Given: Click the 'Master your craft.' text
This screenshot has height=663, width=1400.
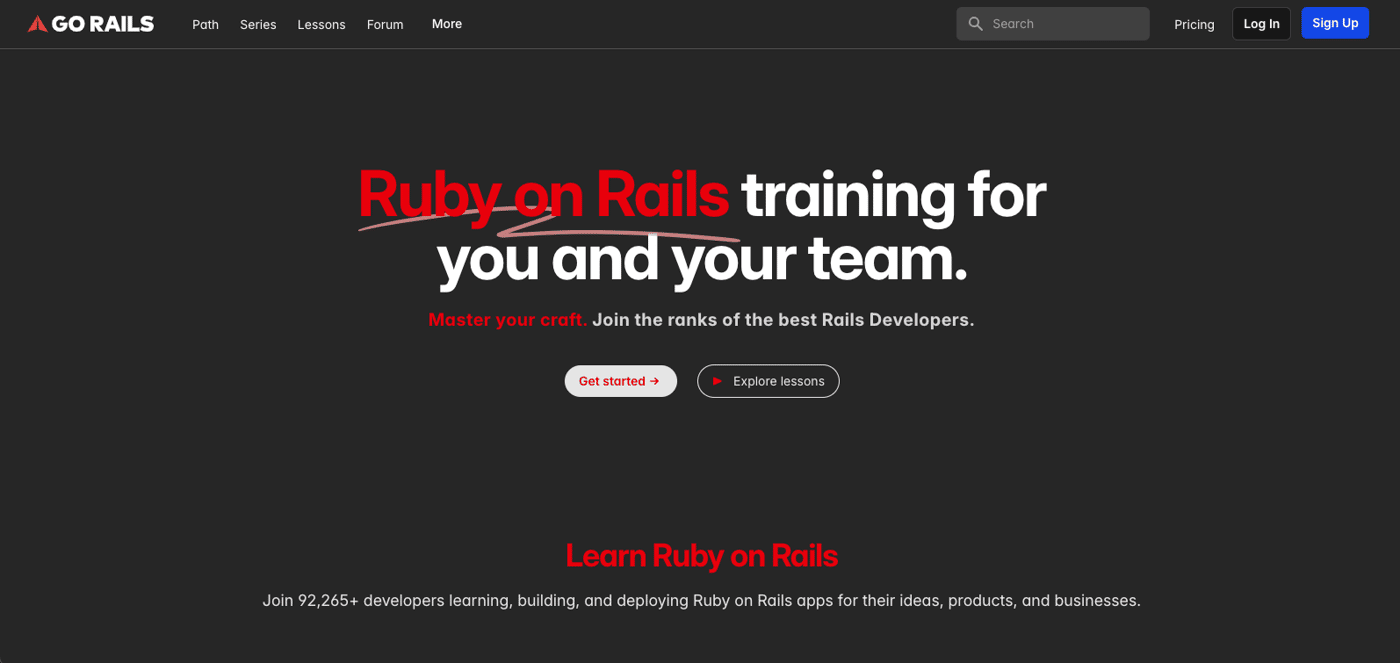Looking at the screenshot, I should coord(508,320).
